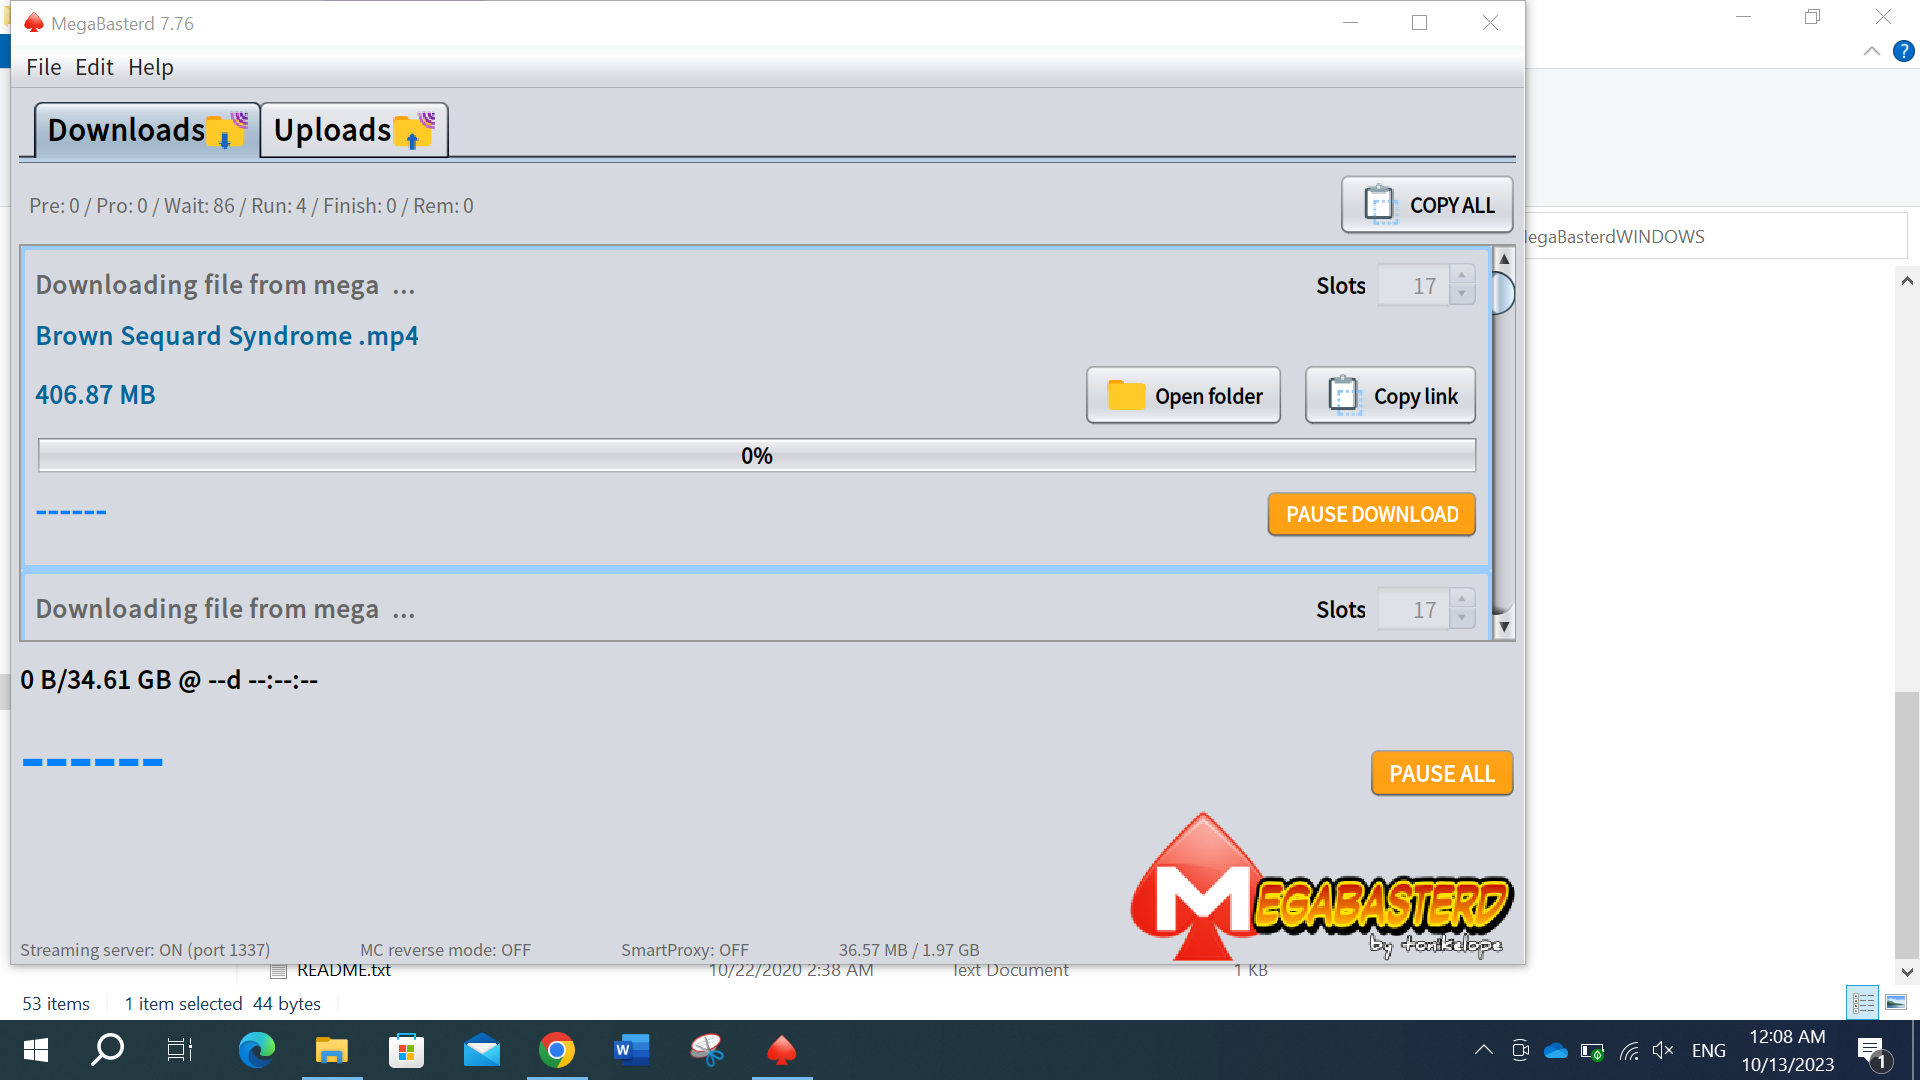This screenshot has height=1080, width=1920.
Task: Open Google Chrome from the taskbar
Action: coord(557,1050)
